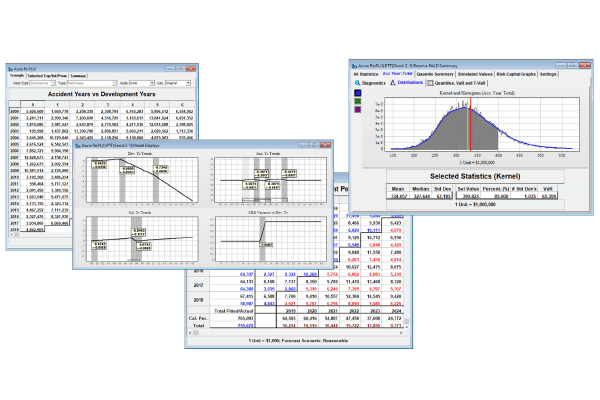Select accident year 2000 row header
This screenshot has width=600, height=400.
tap(14, 111)
